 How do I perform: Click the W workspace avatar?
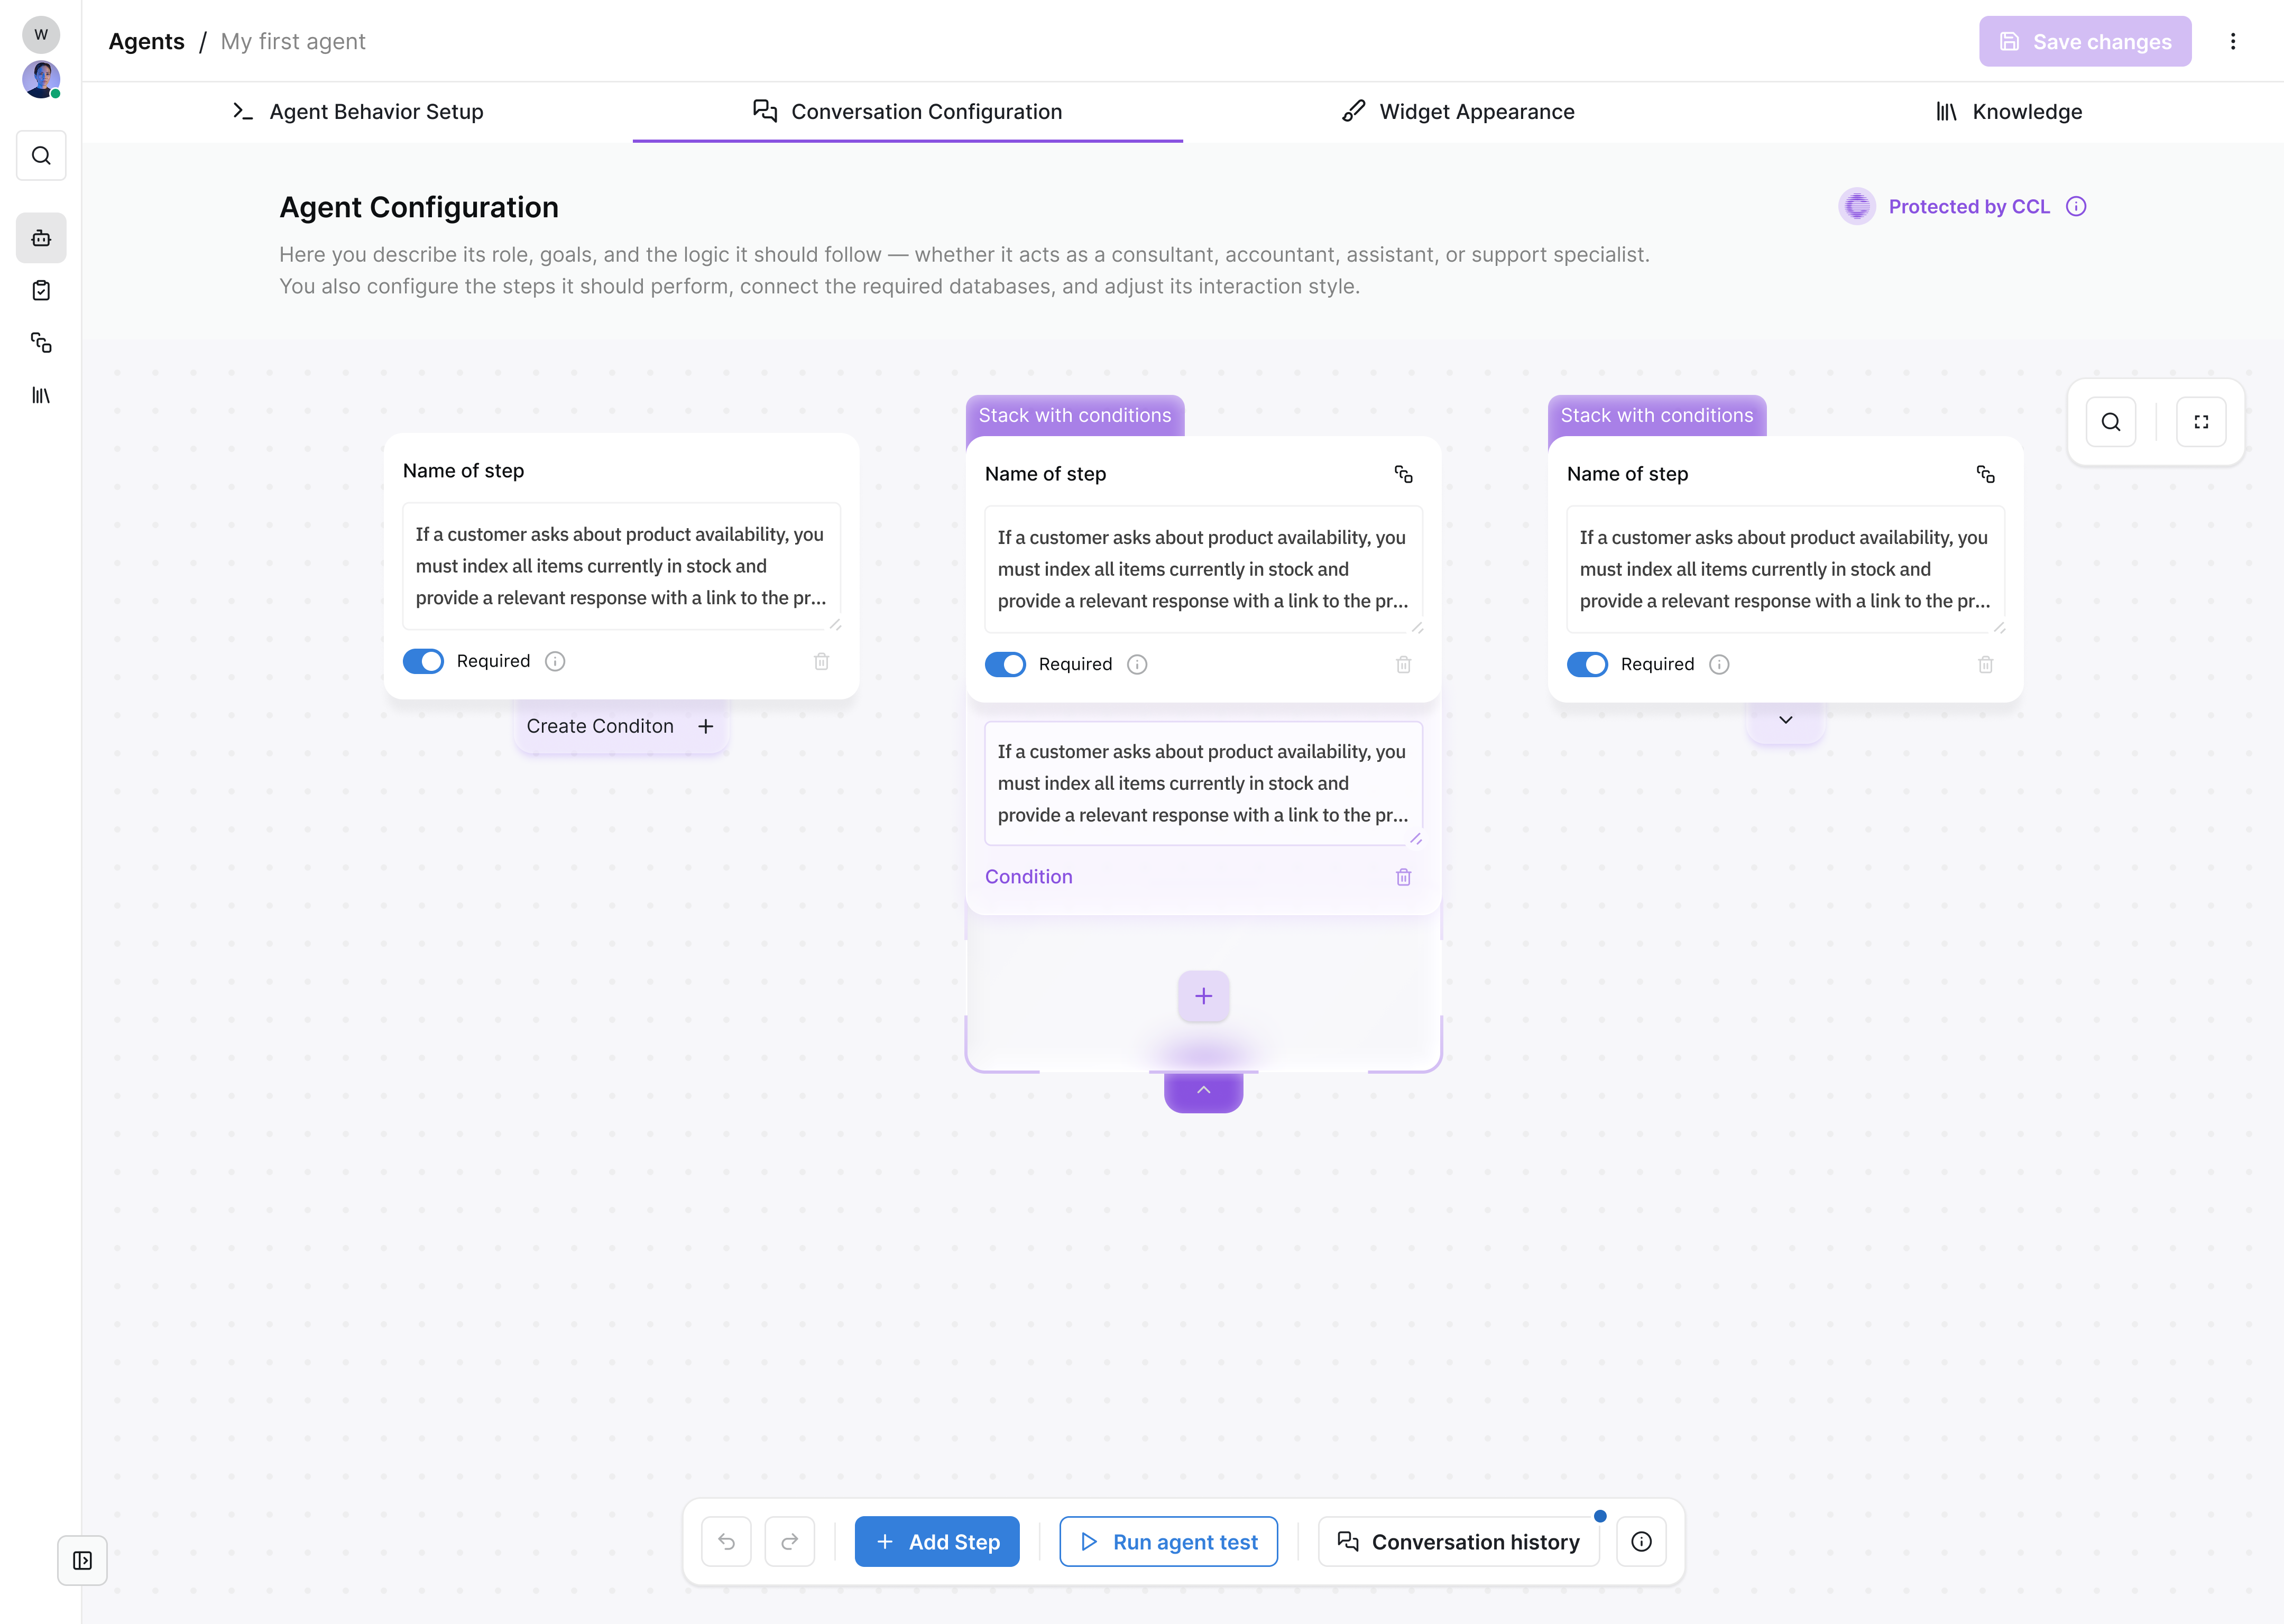click(41, 34)
